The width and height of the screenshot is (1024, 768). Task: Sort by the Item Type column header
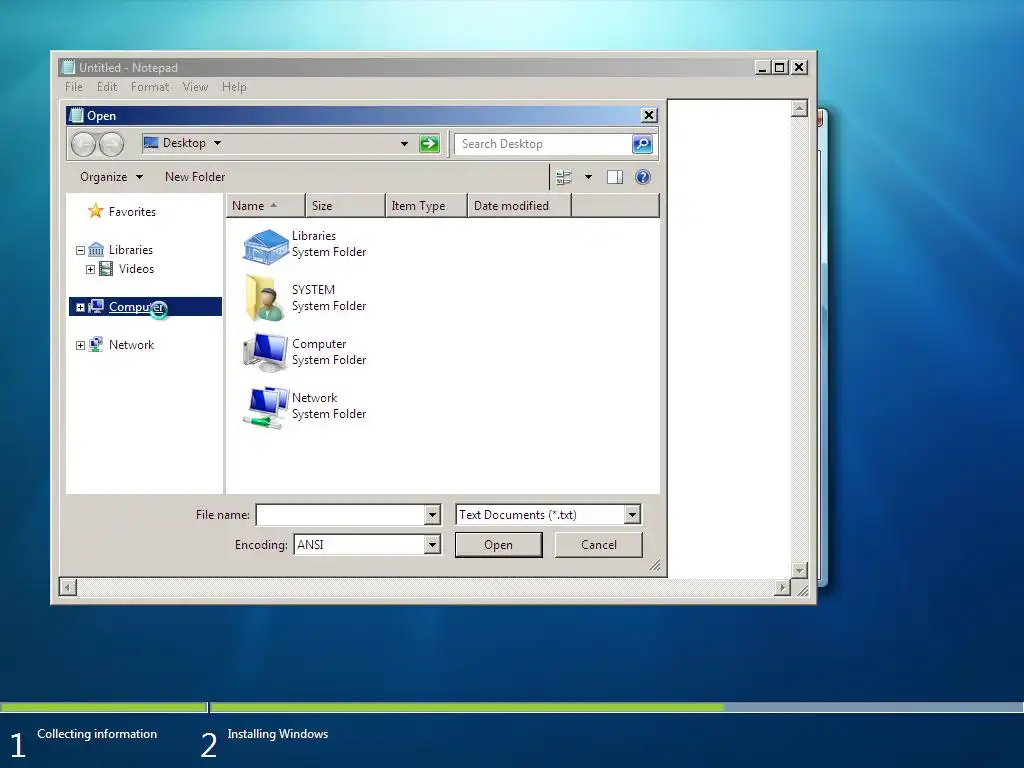(426, 206)
